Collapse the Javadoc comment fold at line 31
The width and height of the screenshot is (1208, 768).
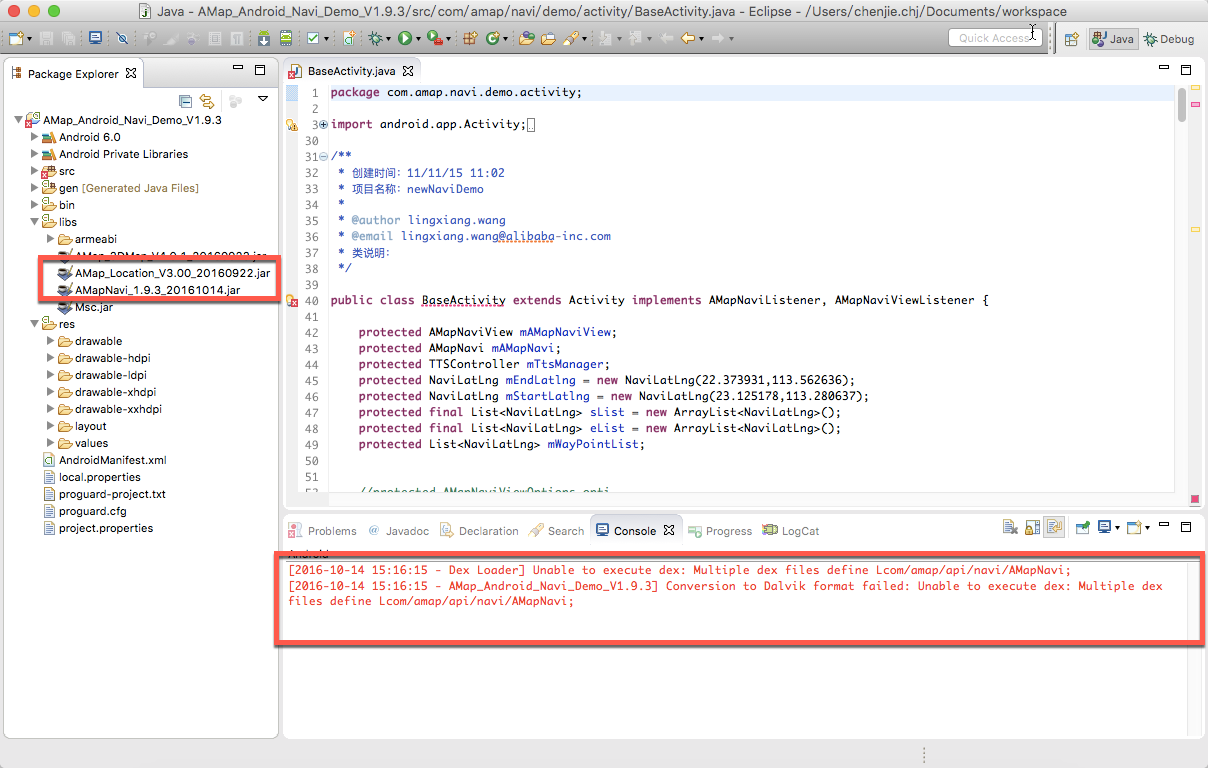[322, 157]
